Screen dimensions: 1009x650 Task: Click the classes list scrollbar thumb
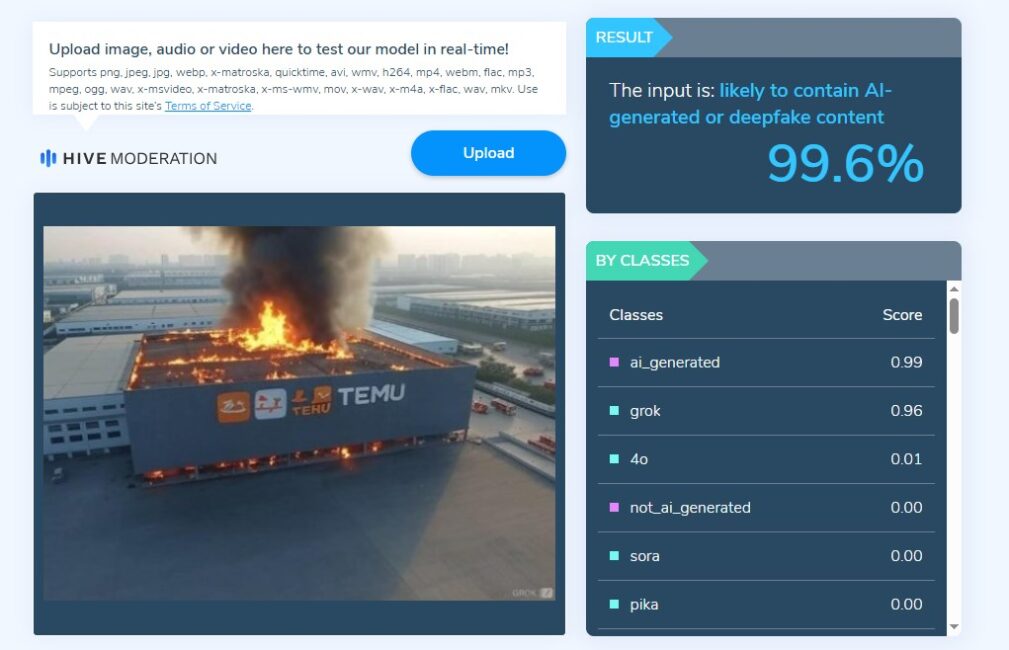[x=954, y=316]
